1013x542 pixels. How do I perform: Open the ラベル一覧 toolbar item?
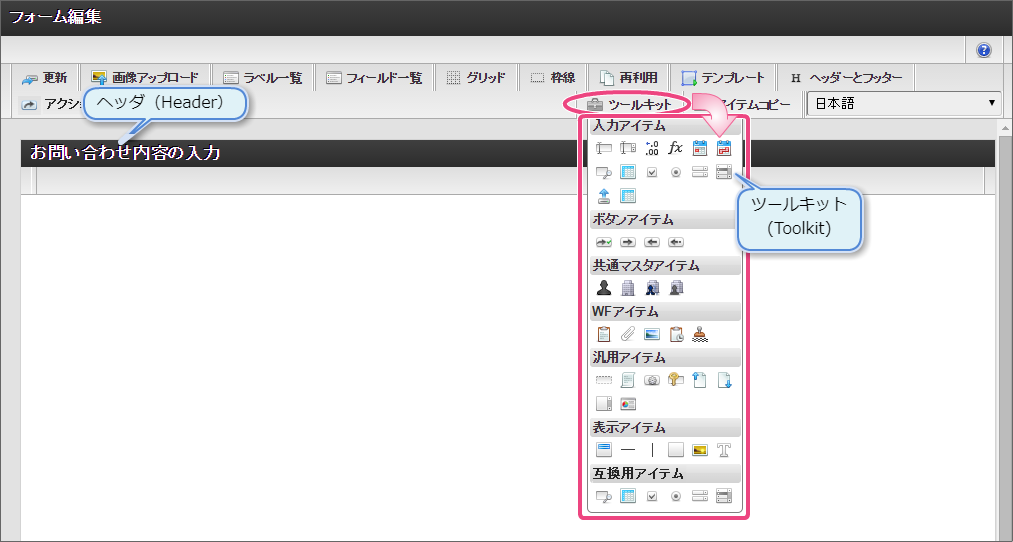click(x=263, y=78)
